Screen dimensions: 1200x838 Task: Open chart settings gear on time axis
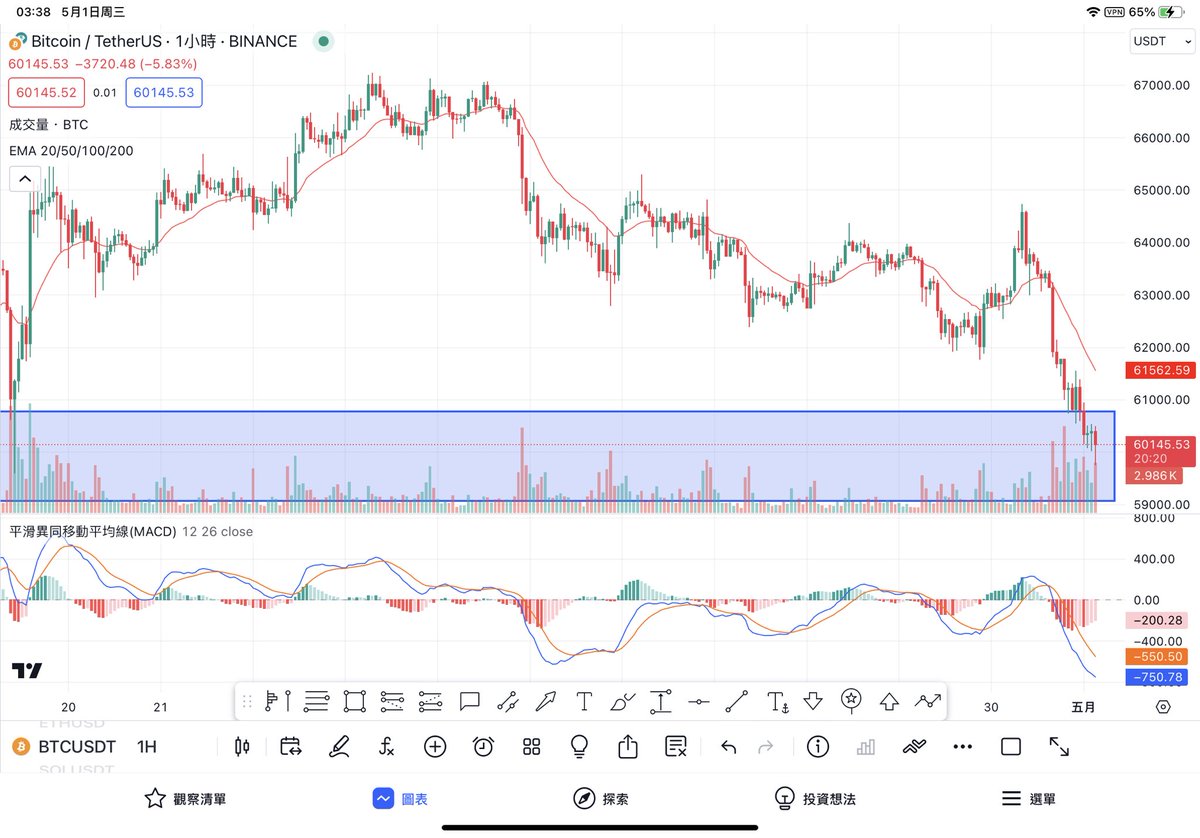pyautogui.click(x=1162, y=706)
